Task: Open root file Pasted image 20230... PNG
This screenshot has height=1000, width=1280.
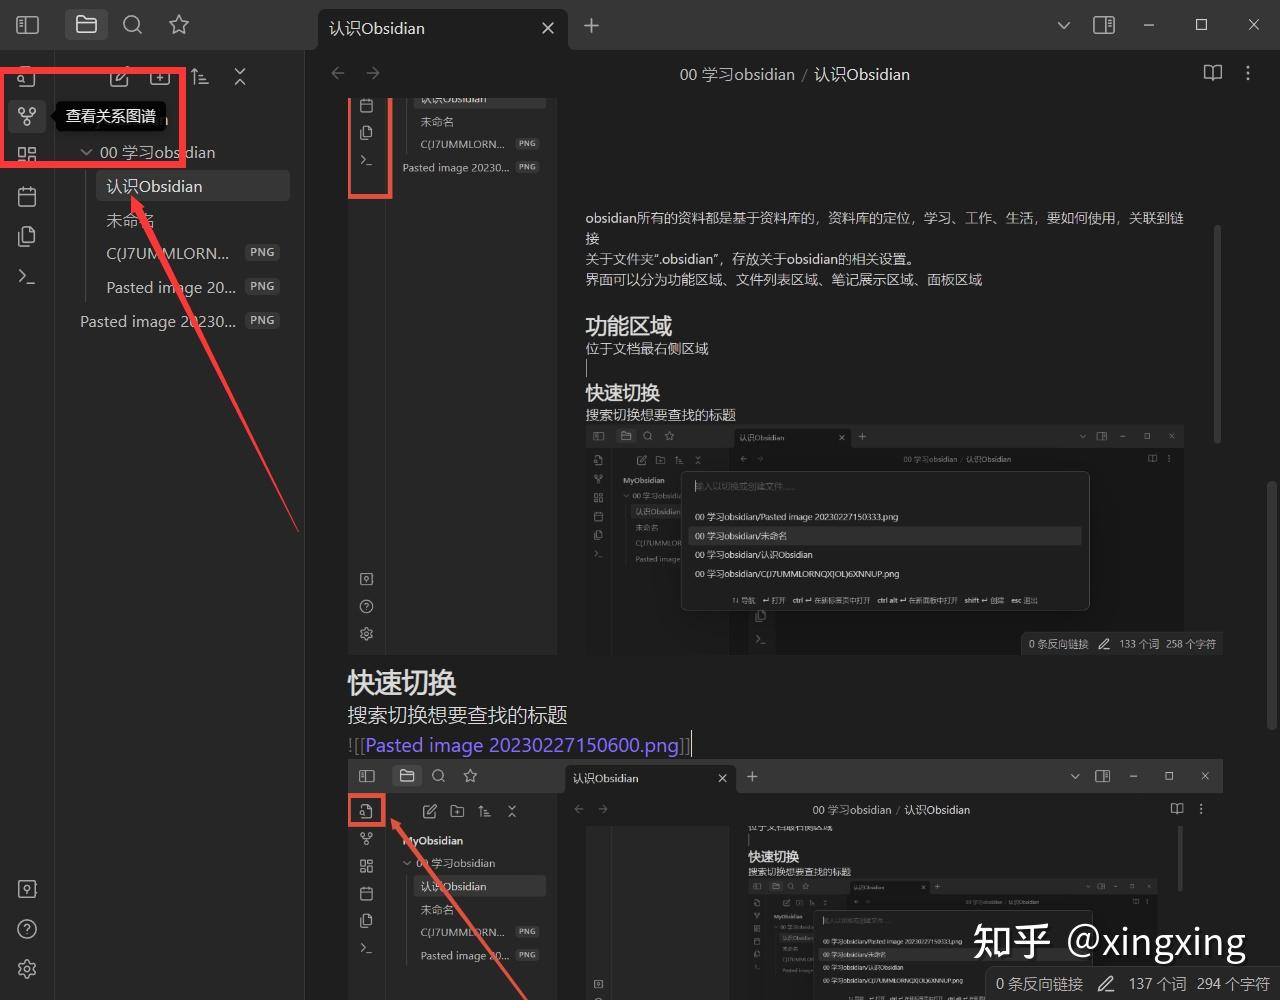Action: click(180, 321)
